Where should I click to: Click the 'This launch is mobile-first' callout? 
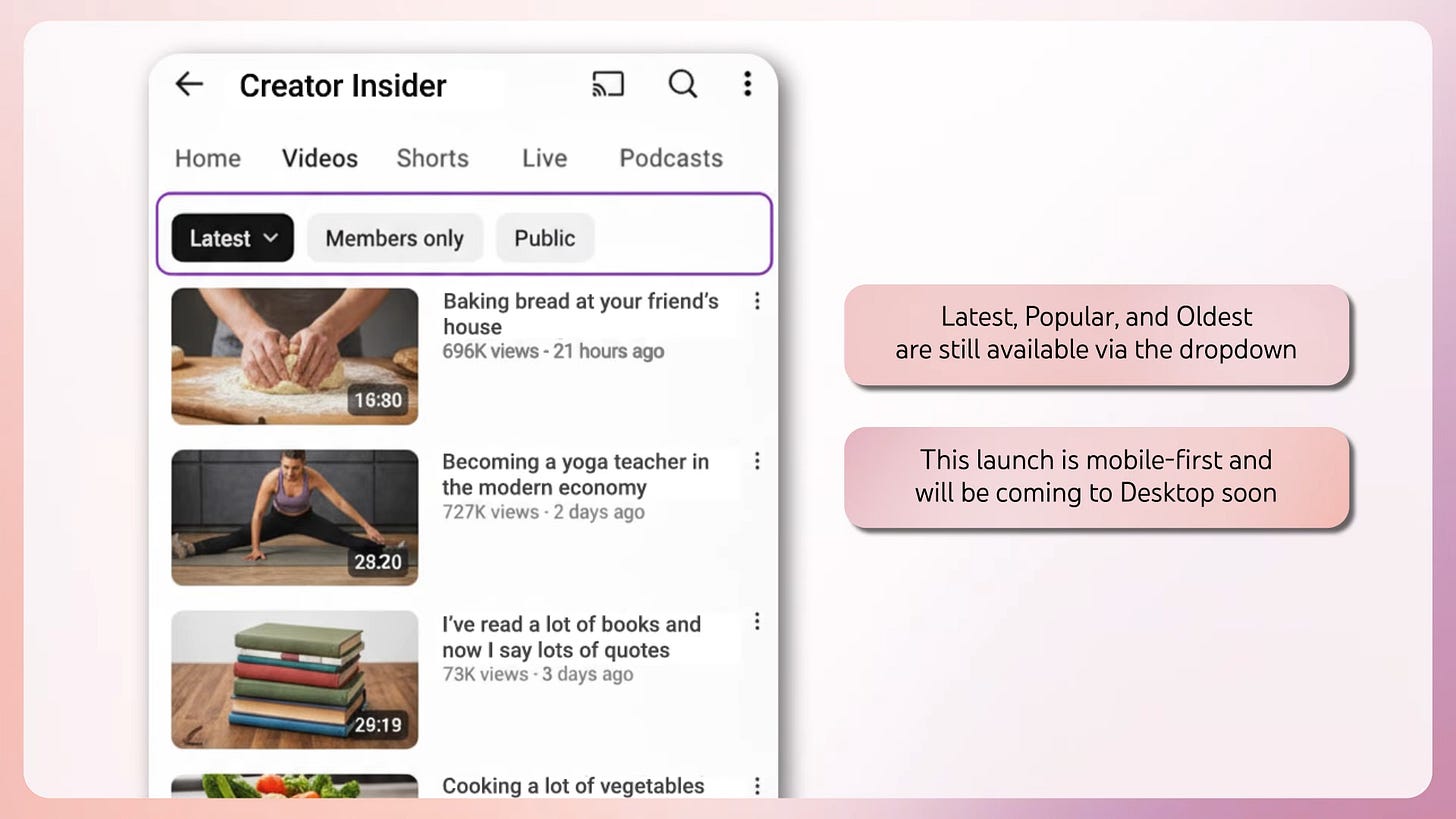[1097, 477]
